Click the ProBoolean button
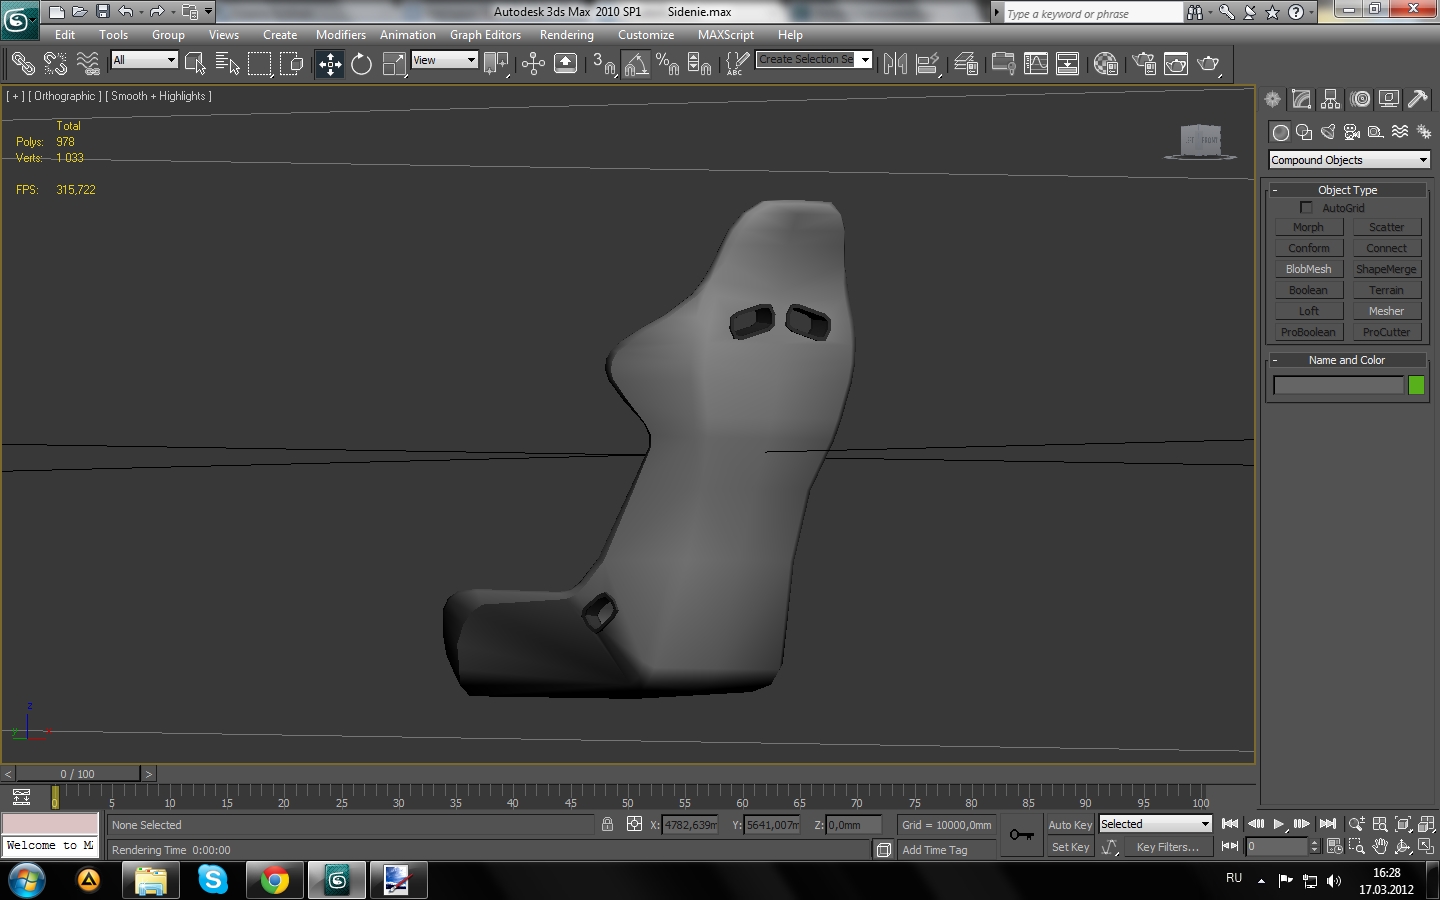This screenshot has height=900, width=1440. (1308, 332)
